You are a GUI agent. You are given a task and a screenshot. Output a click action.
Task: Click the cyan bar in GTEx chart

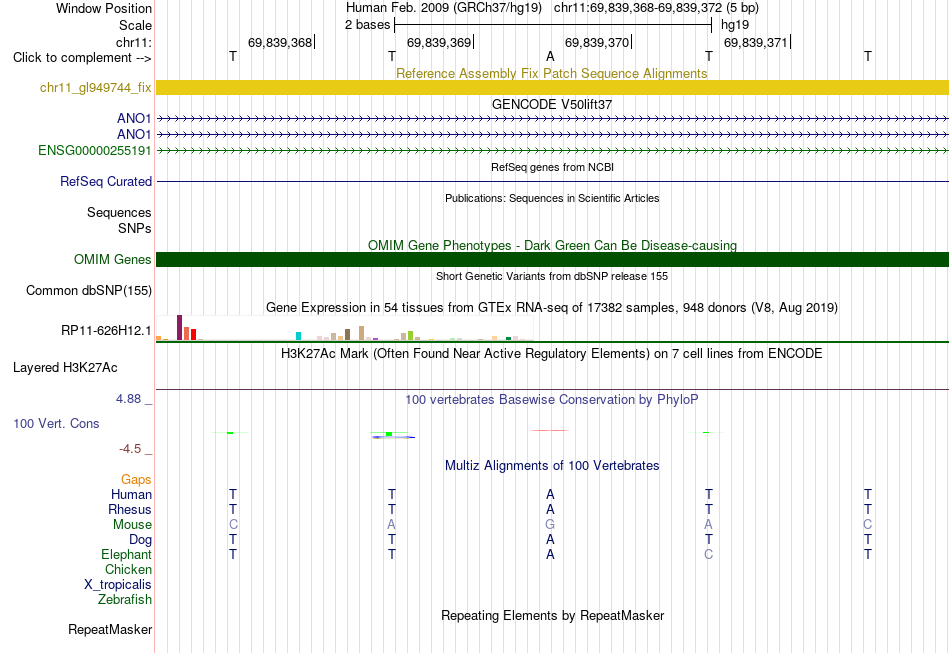point(298,336)
